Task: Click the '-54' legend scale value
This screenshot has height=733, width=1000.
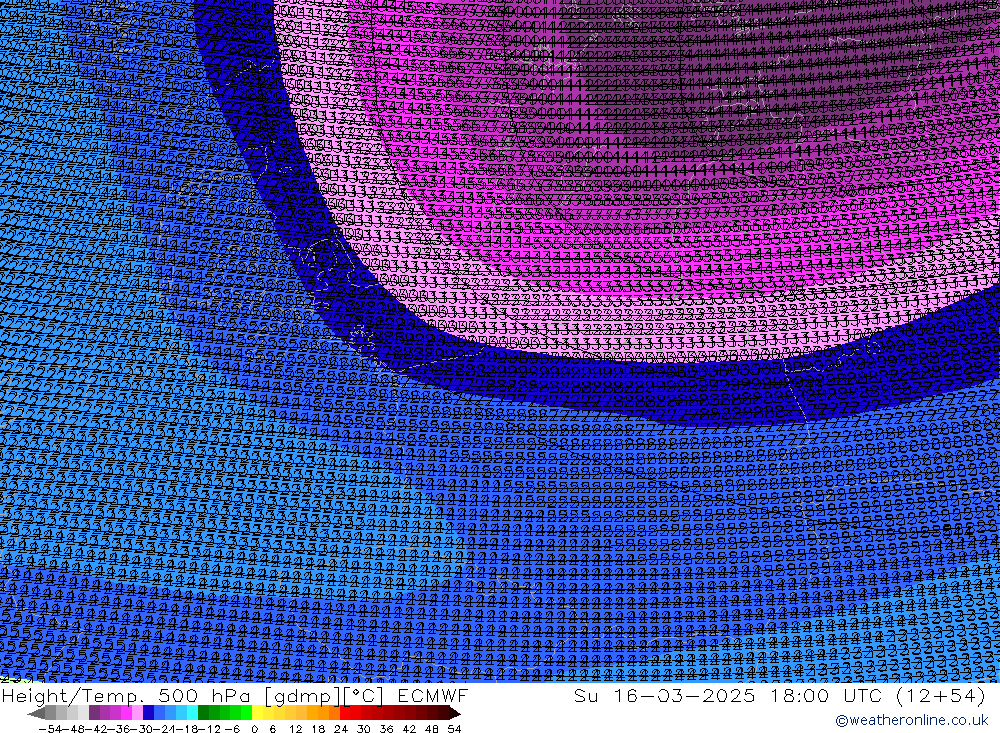Action: click(x=50, y=729)
